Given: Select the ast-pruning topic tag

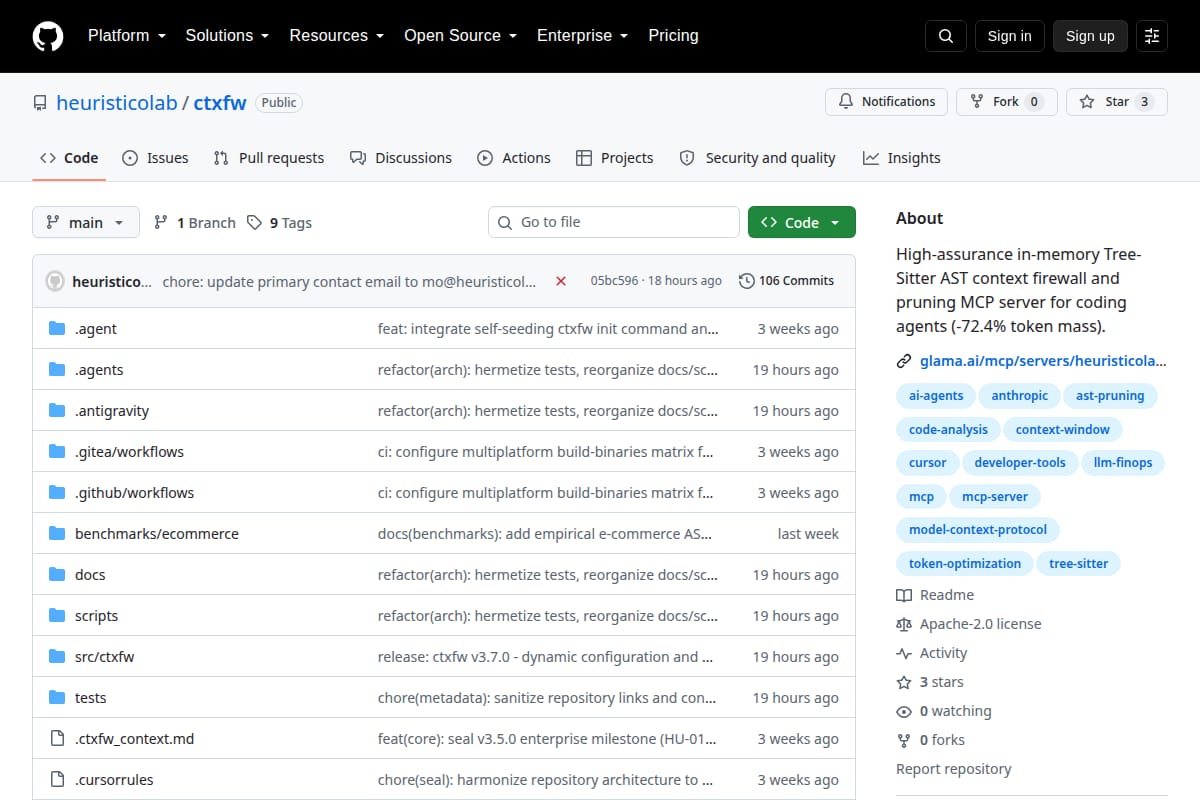Looking at the screenshot, I should [x=1110, y=396].
